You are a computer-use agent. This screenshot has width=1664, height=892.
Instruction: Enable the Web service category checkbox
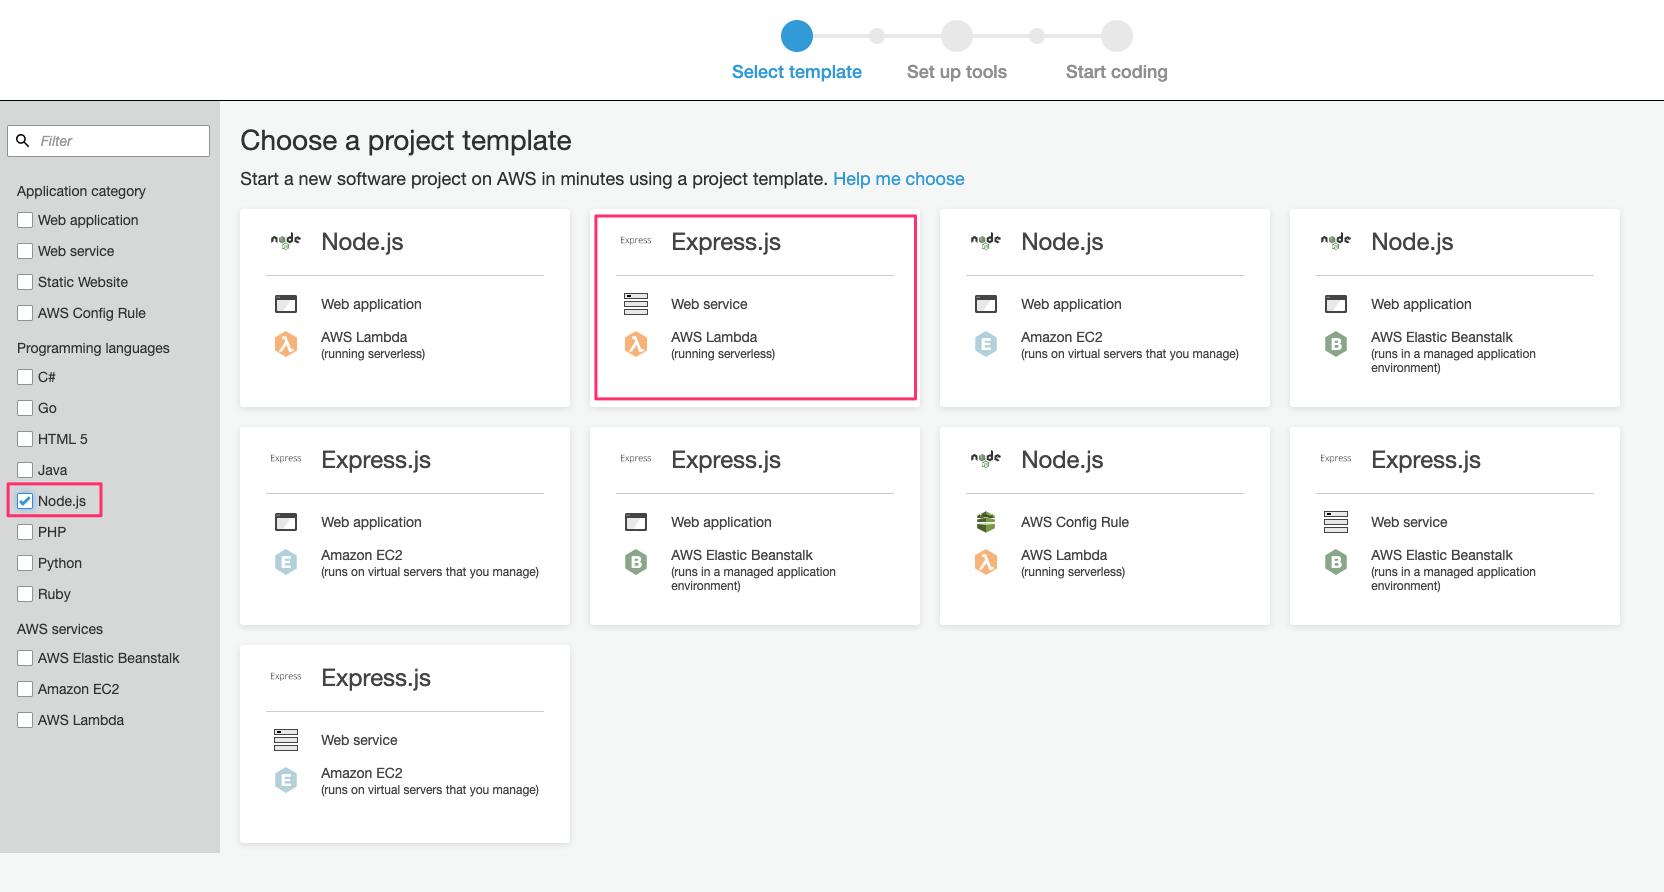coord(25,251)
